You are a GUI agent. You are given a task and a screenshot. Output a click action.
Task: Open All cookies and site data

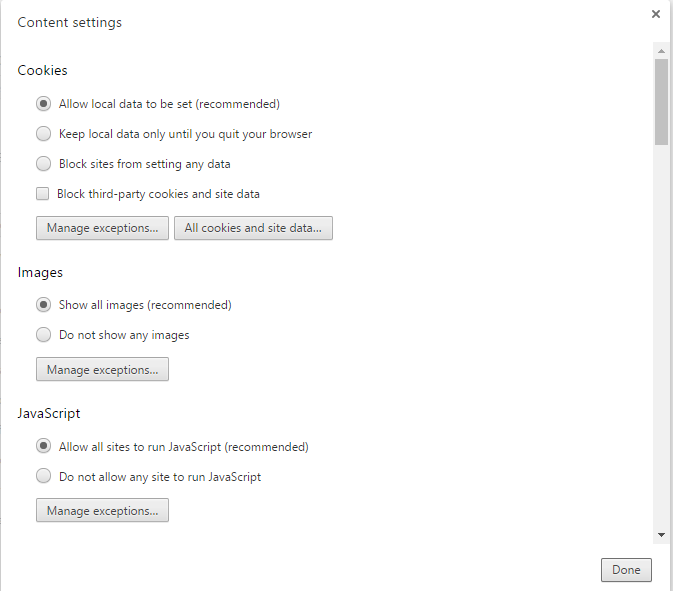[x=253, y=228]
